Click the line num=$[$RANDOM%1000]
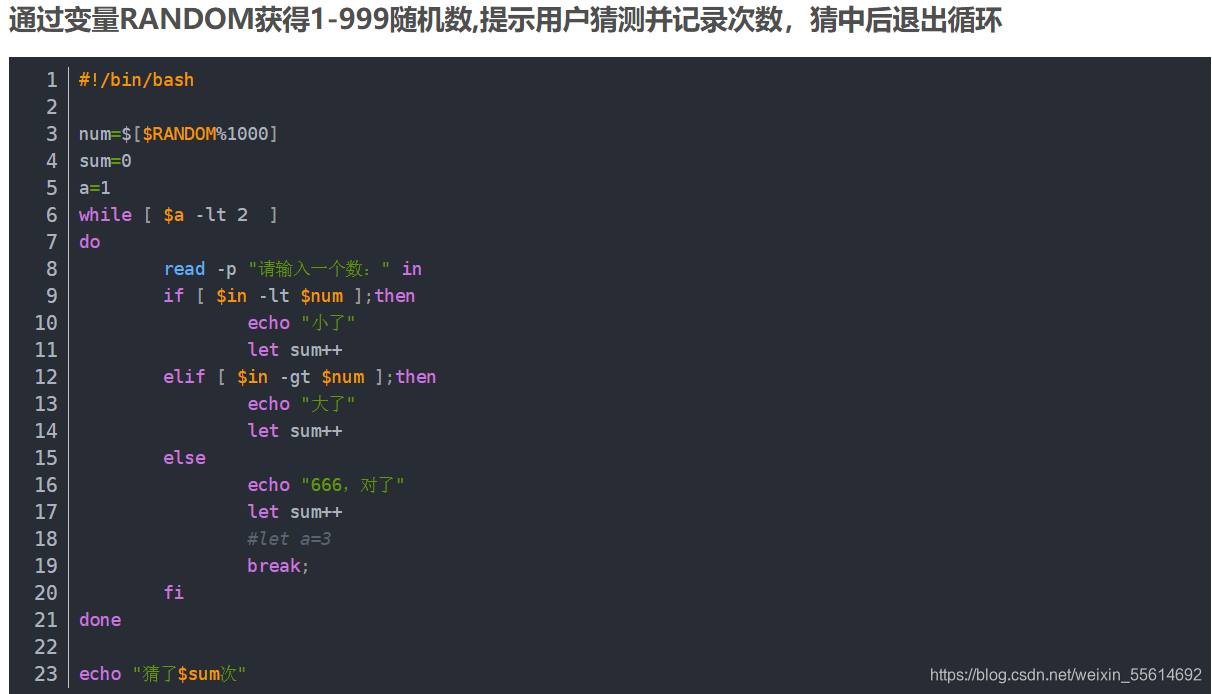This screenshot has height=694, width=1212. pyautogui.click(x=179, y=134)
